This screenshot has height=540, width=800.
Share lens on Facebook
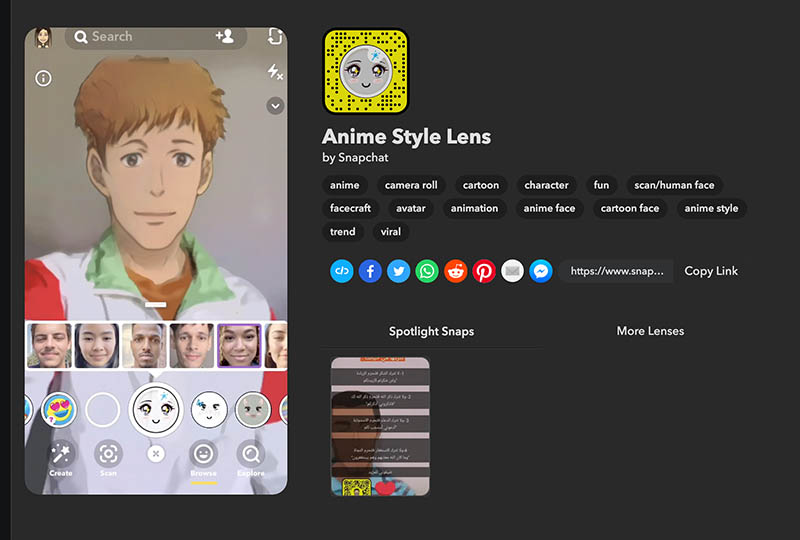(x=370, y=271)
